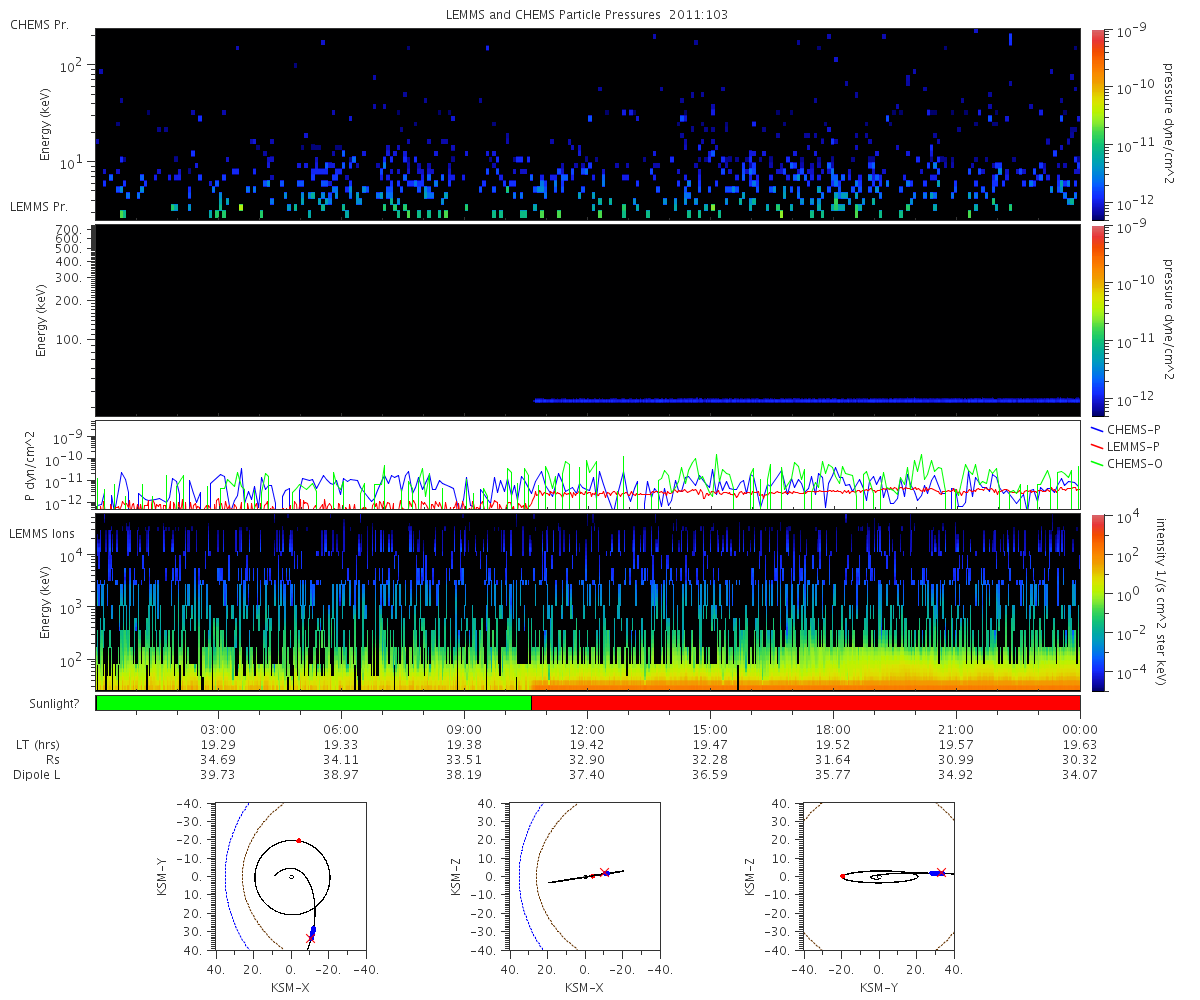The height and width of the screenshot is (1000, 1200).
Task: Click the red cross marker in KSM-X/KSM-Z plot
Action: (x=604, y=872)
